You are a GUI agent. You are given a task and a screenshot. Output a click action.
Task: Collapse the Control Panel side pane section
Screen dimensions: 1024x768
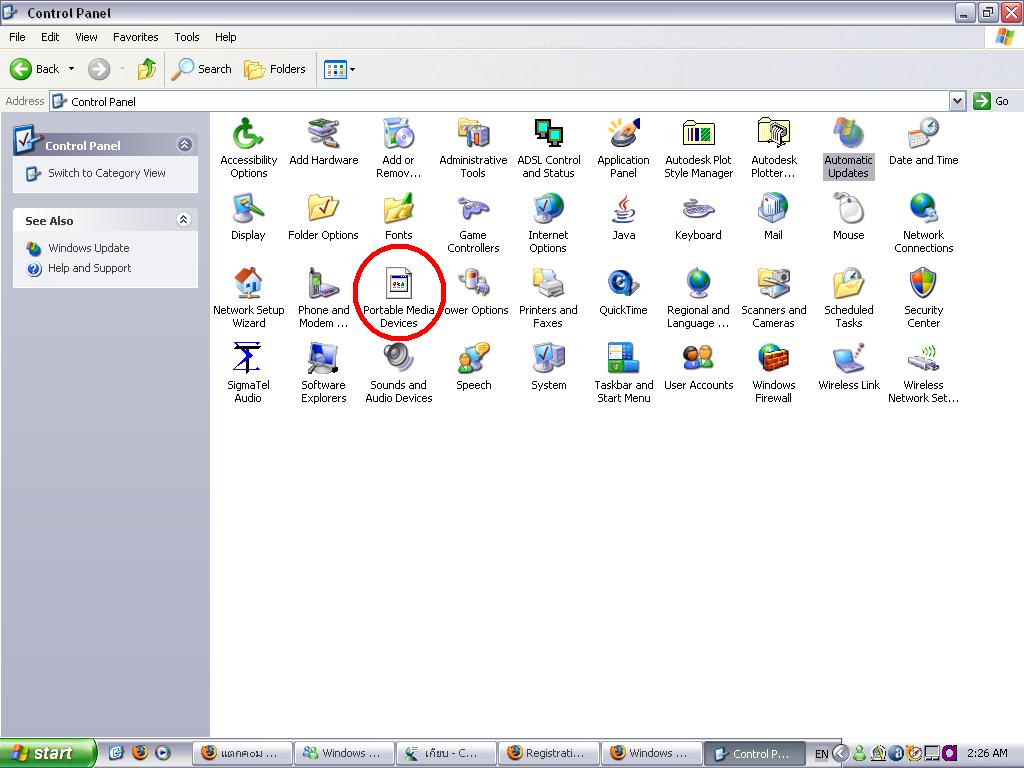(184, 144)
